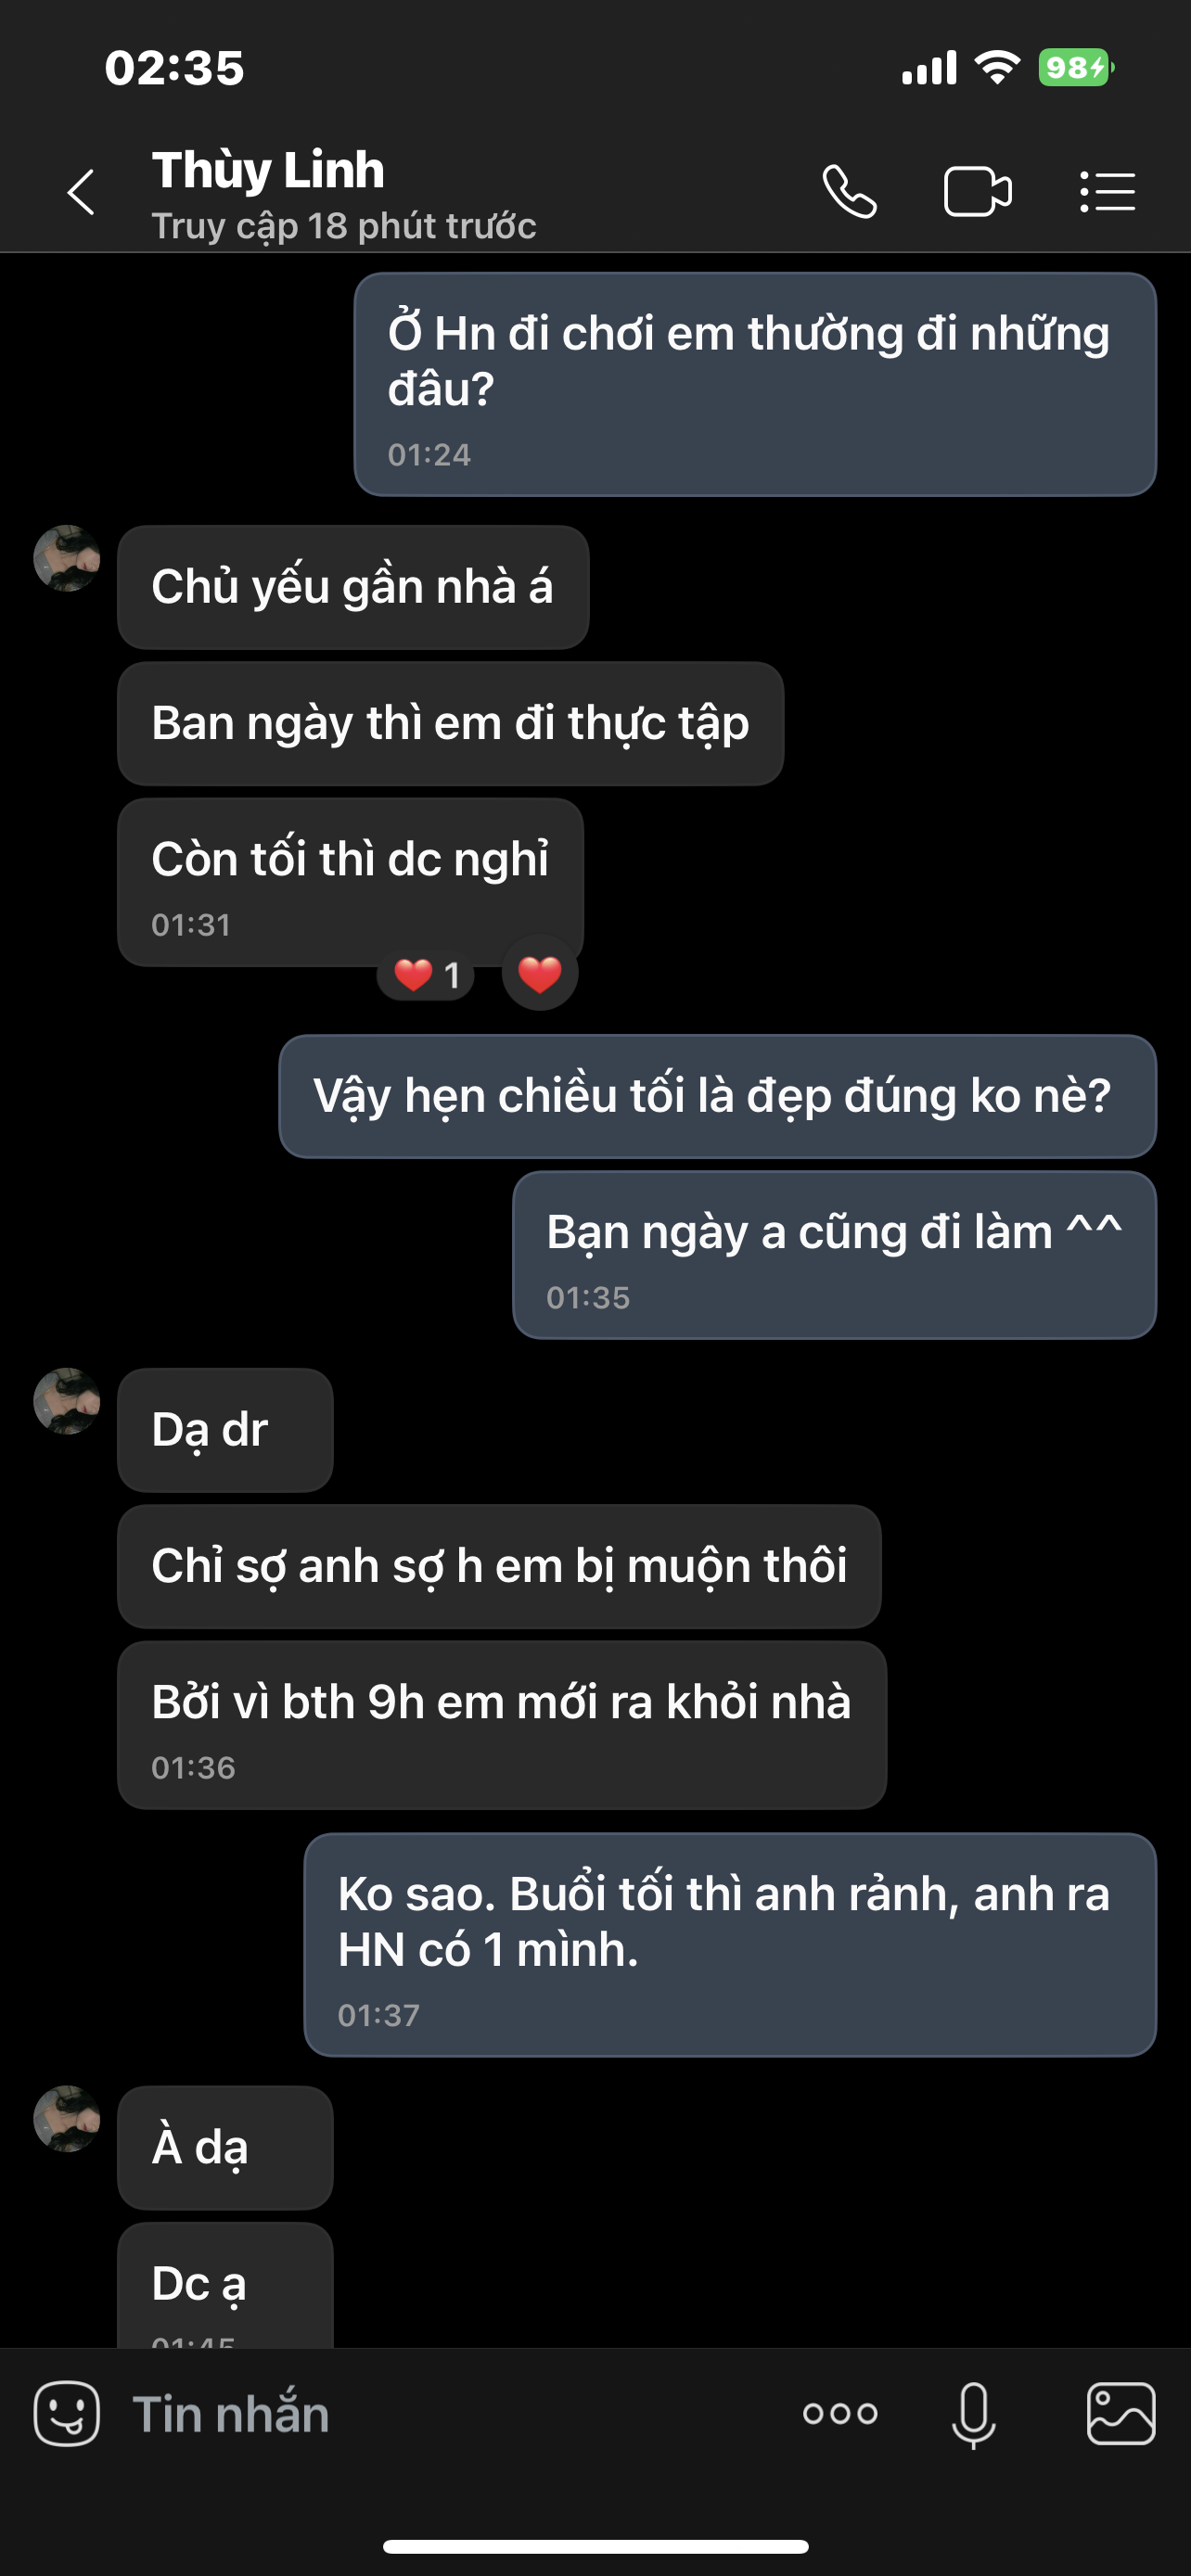Tap message "Vậy hẹn chiều tối là đẹp đúng ko nè?"

(x=717, y=1096)
